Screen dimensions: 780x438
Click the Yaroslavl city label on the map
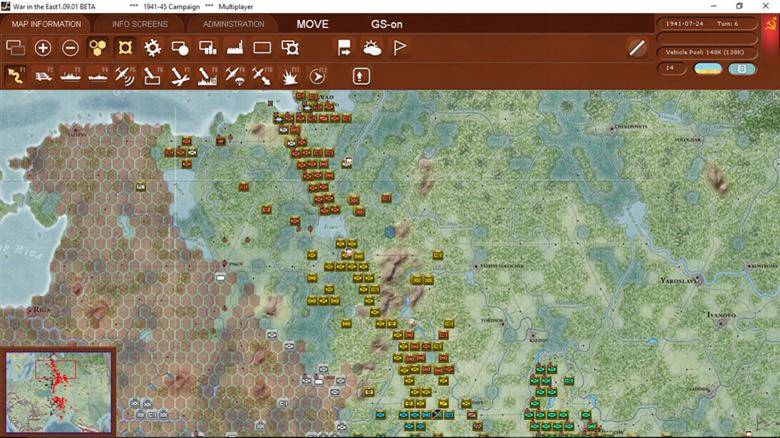pos(679,281)
